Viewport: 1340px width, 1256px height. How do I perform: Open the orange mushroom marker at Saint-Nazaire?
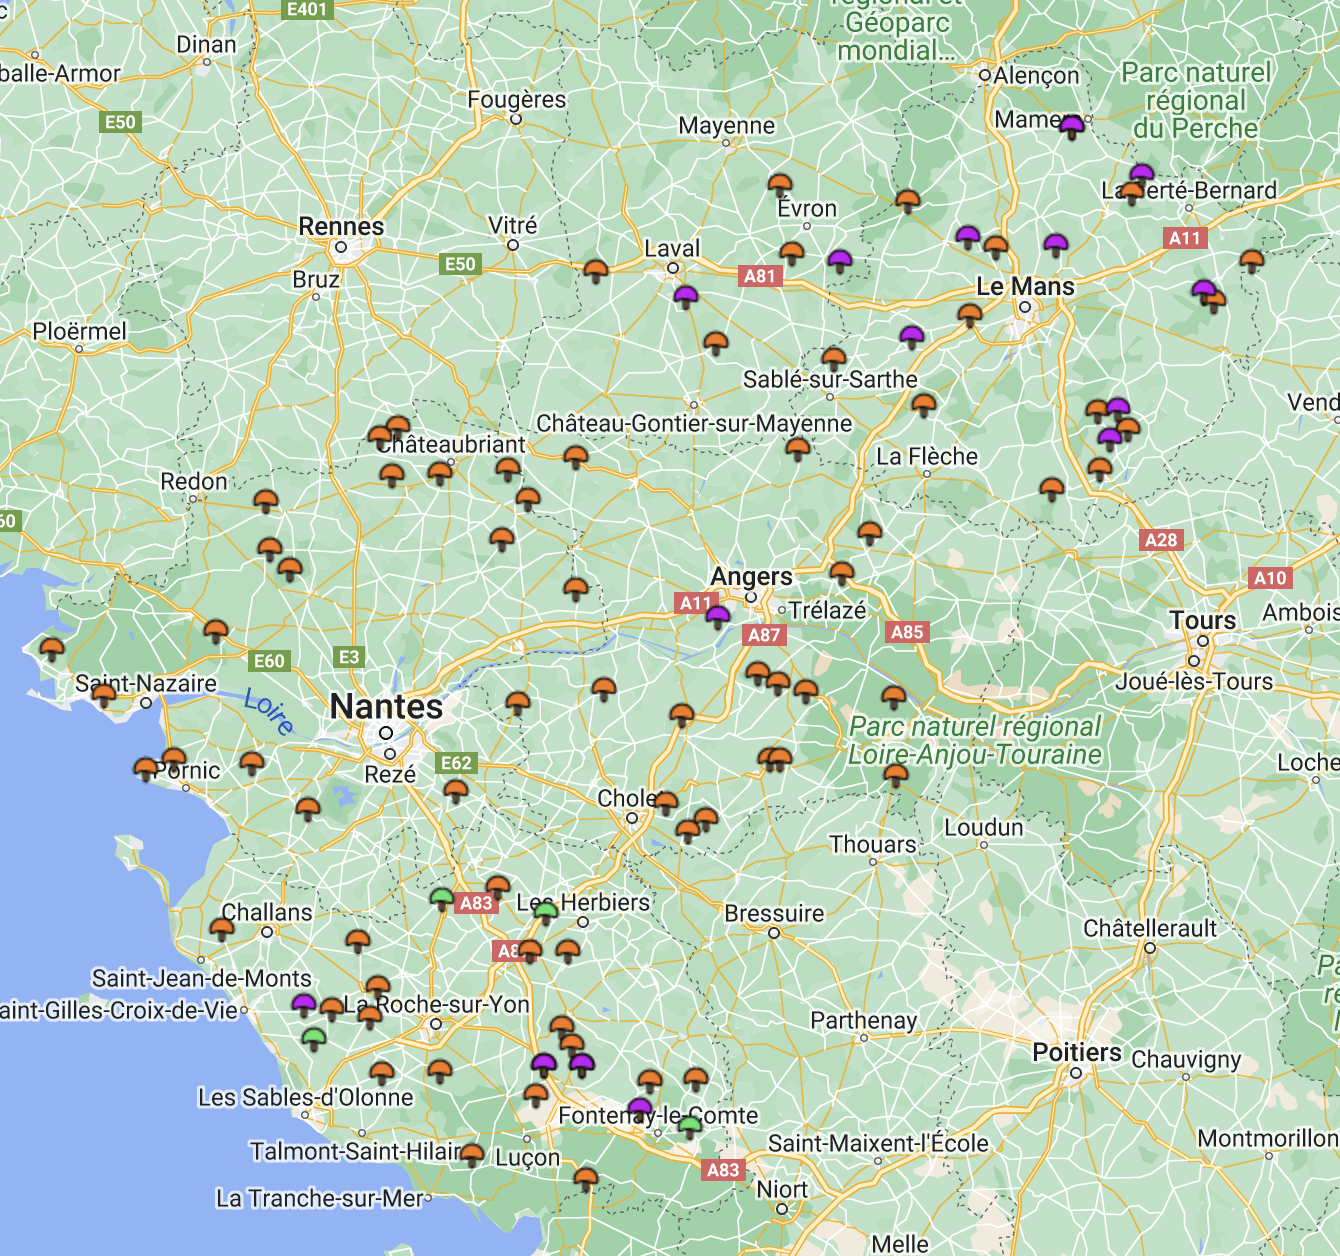[x=104, y=694]
